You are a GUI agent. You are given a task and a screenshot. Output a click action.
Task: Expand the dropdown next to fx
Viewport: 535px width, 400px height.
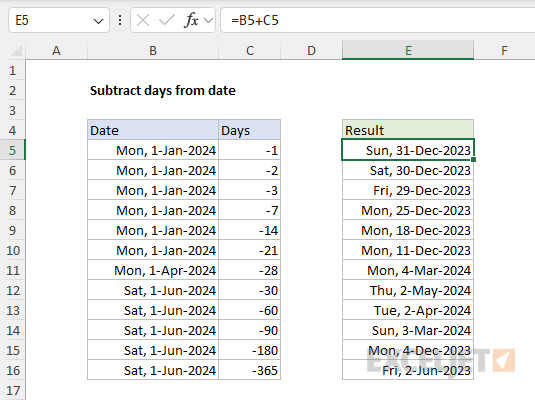(208, 21)
